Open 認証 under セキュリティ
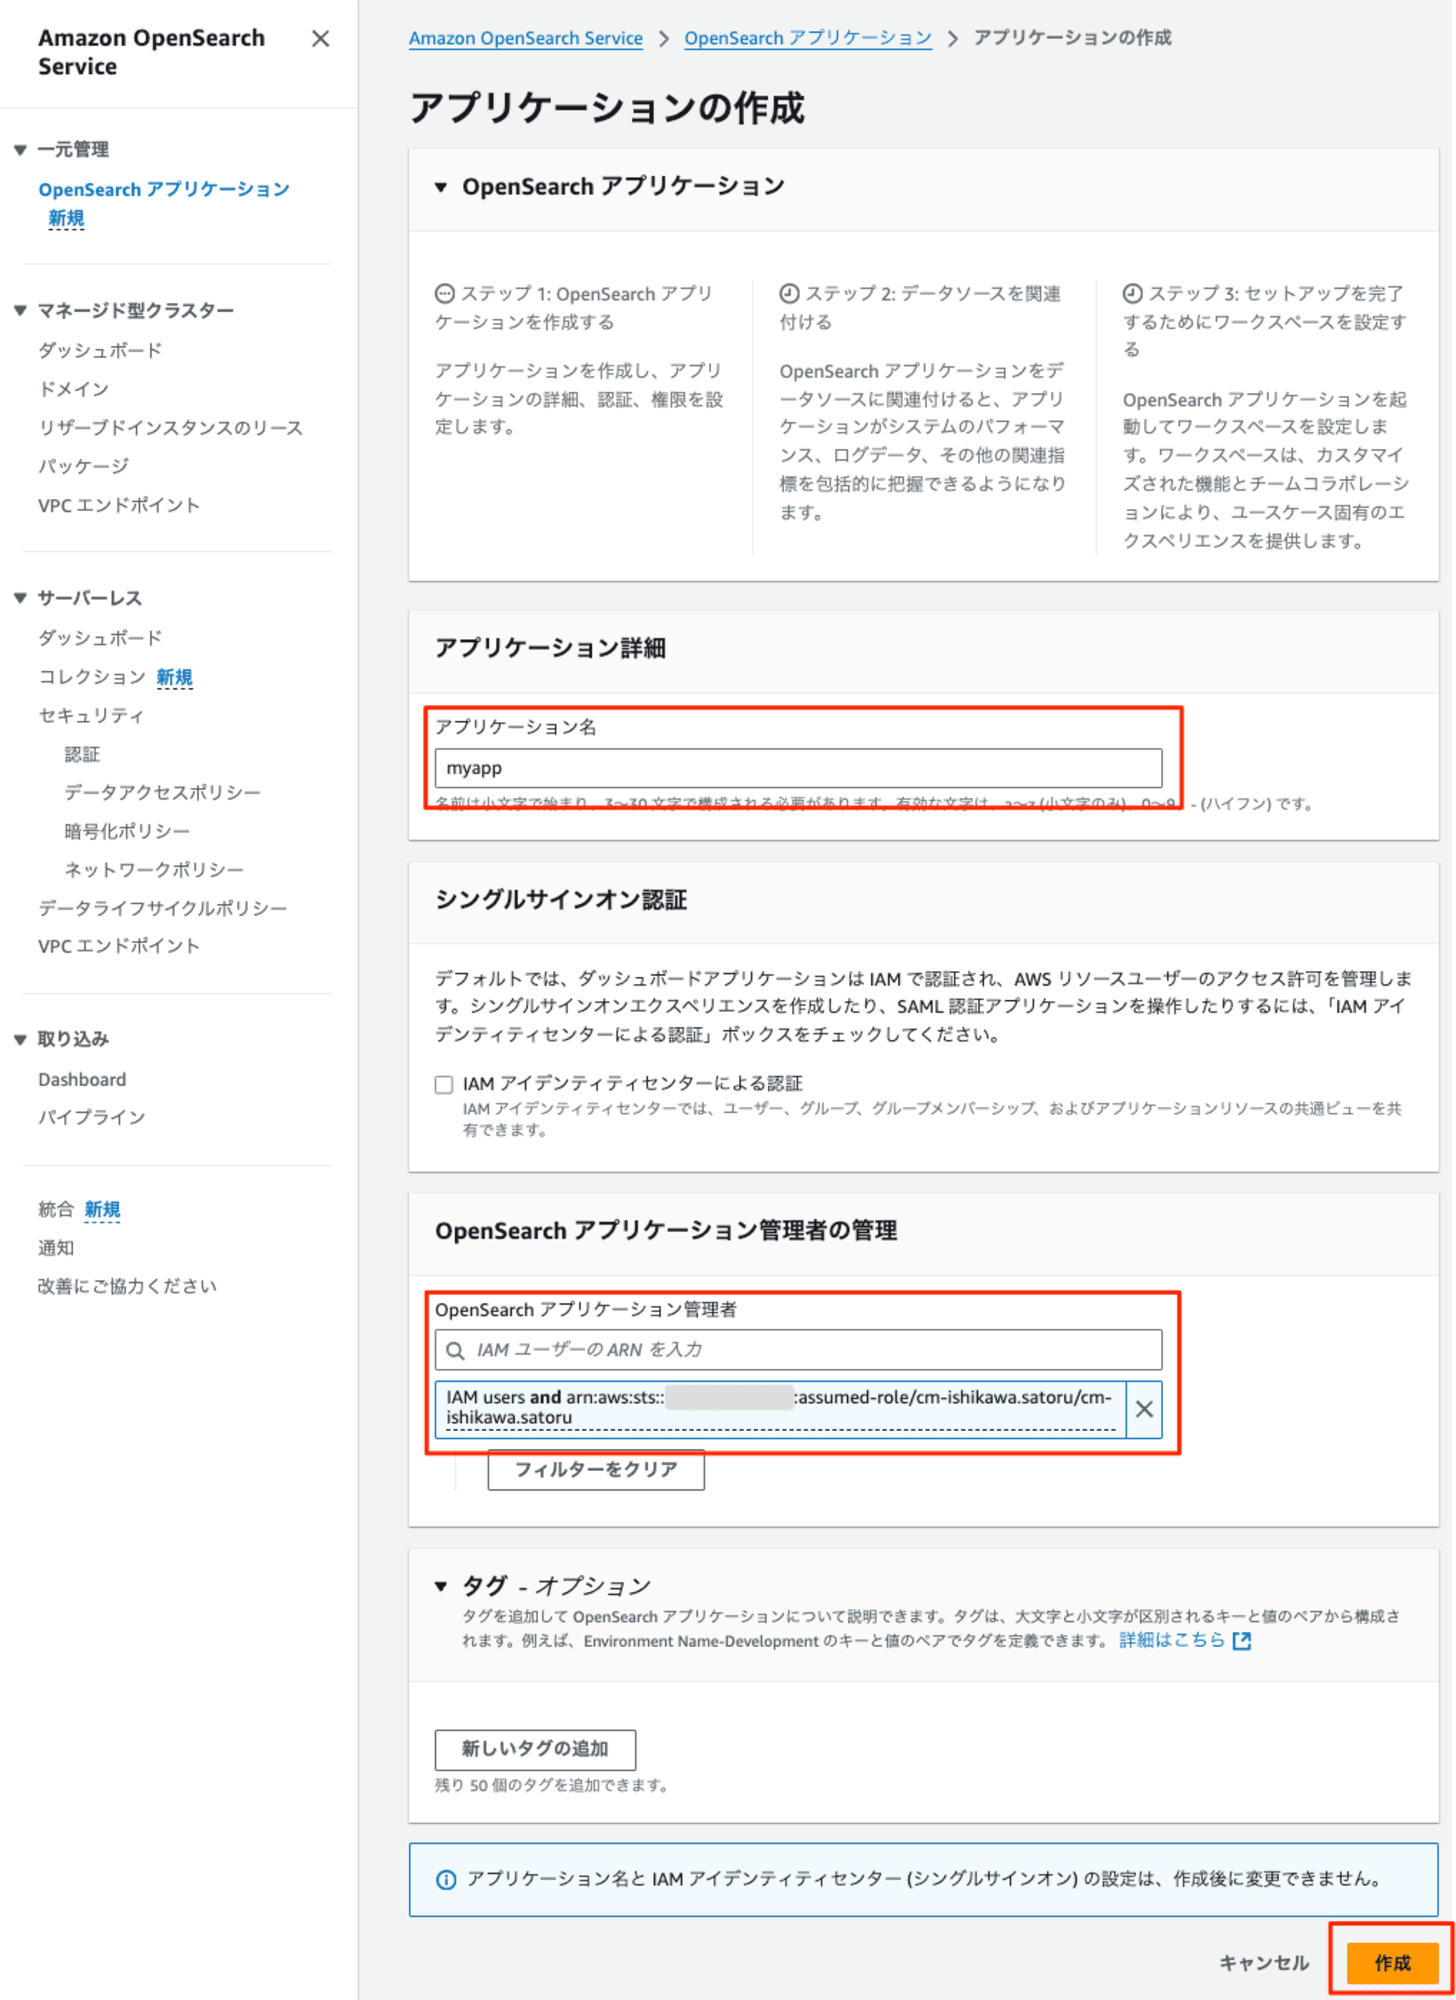 (82, 754)
